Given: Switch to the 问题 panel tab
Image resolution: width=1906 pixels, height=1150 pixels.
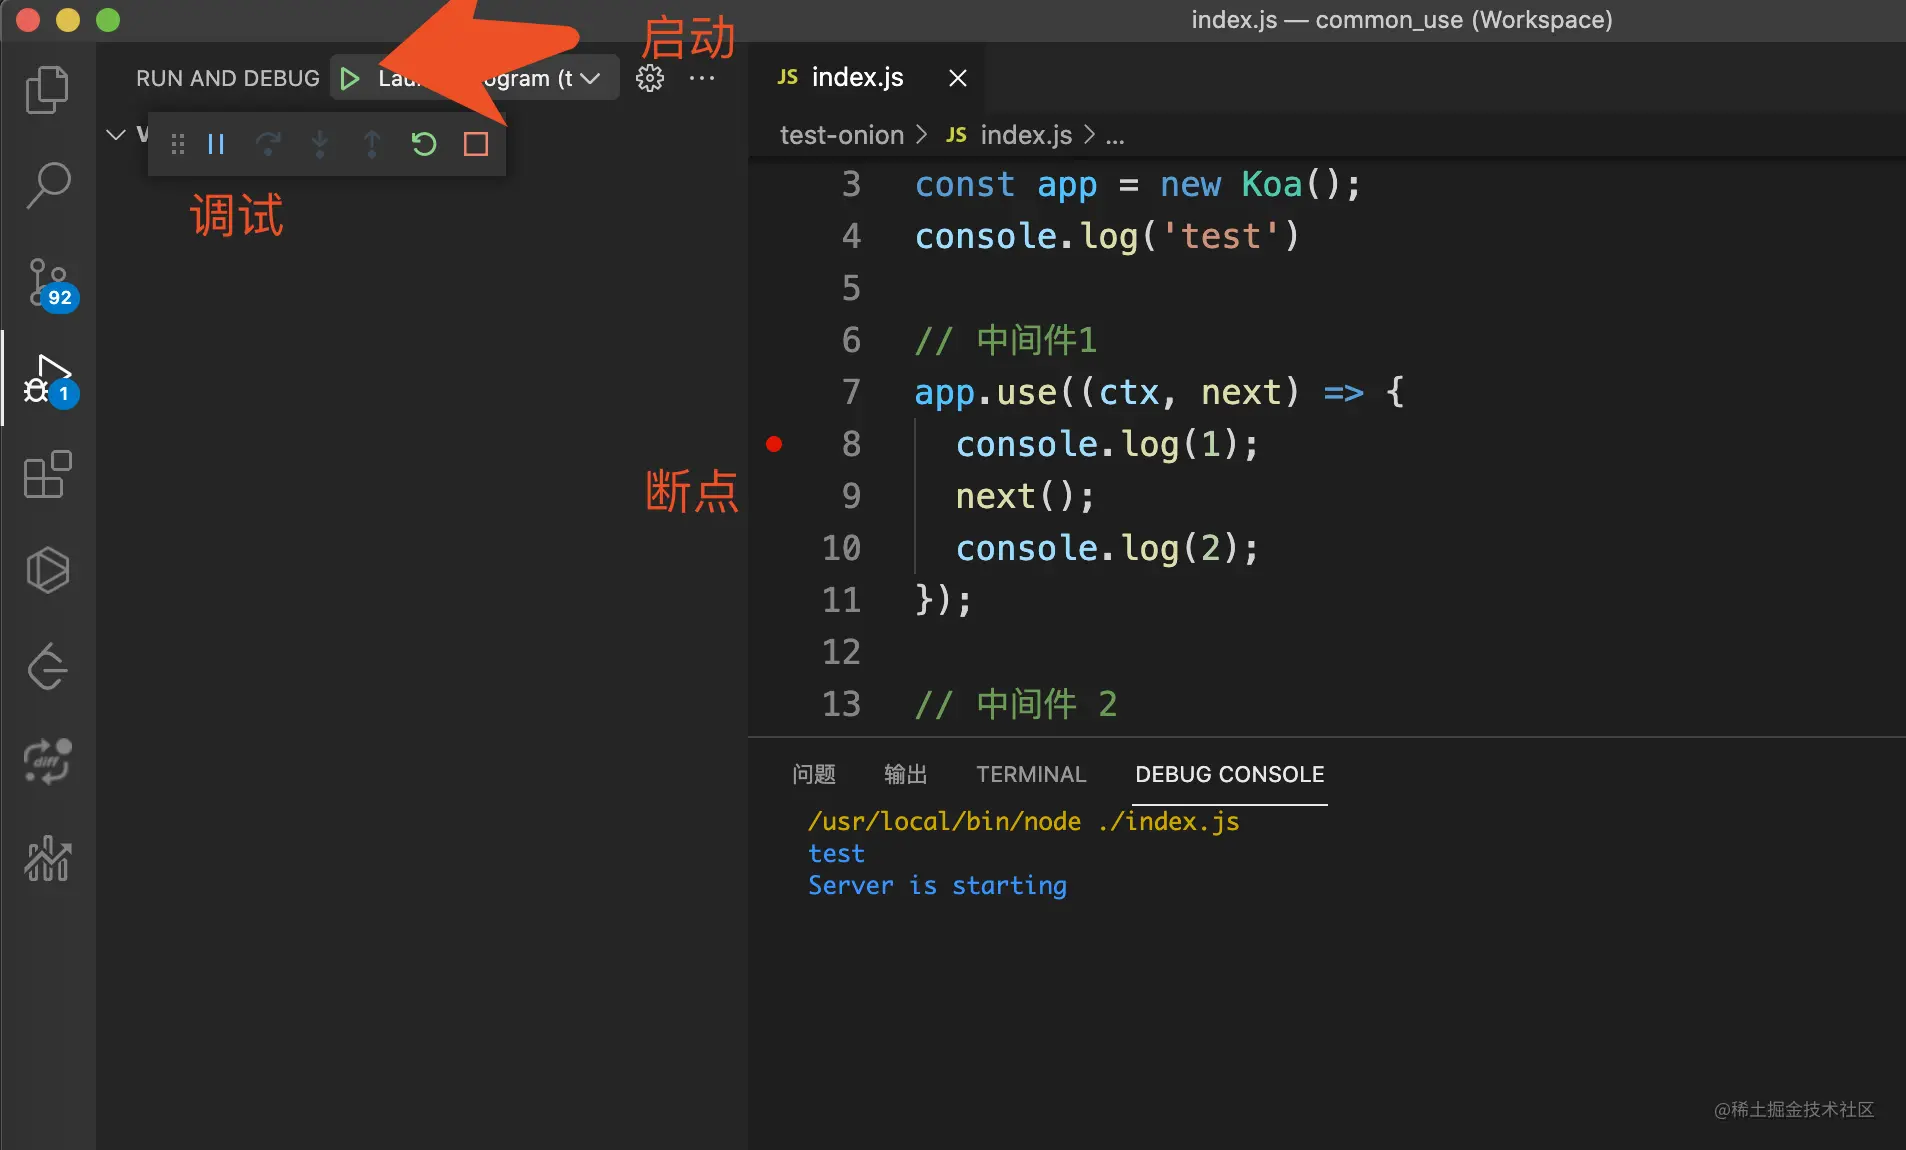Looking at the screenshot, I should click(x=813, y=774).
